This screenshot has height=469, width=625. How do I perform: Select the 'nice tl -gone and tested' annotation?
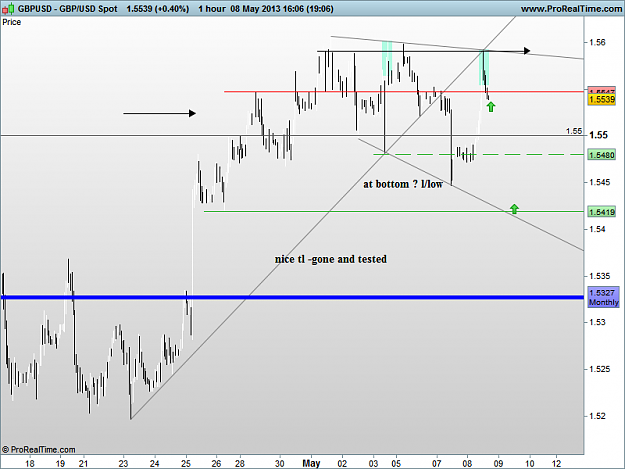click(x=331, y=259)
